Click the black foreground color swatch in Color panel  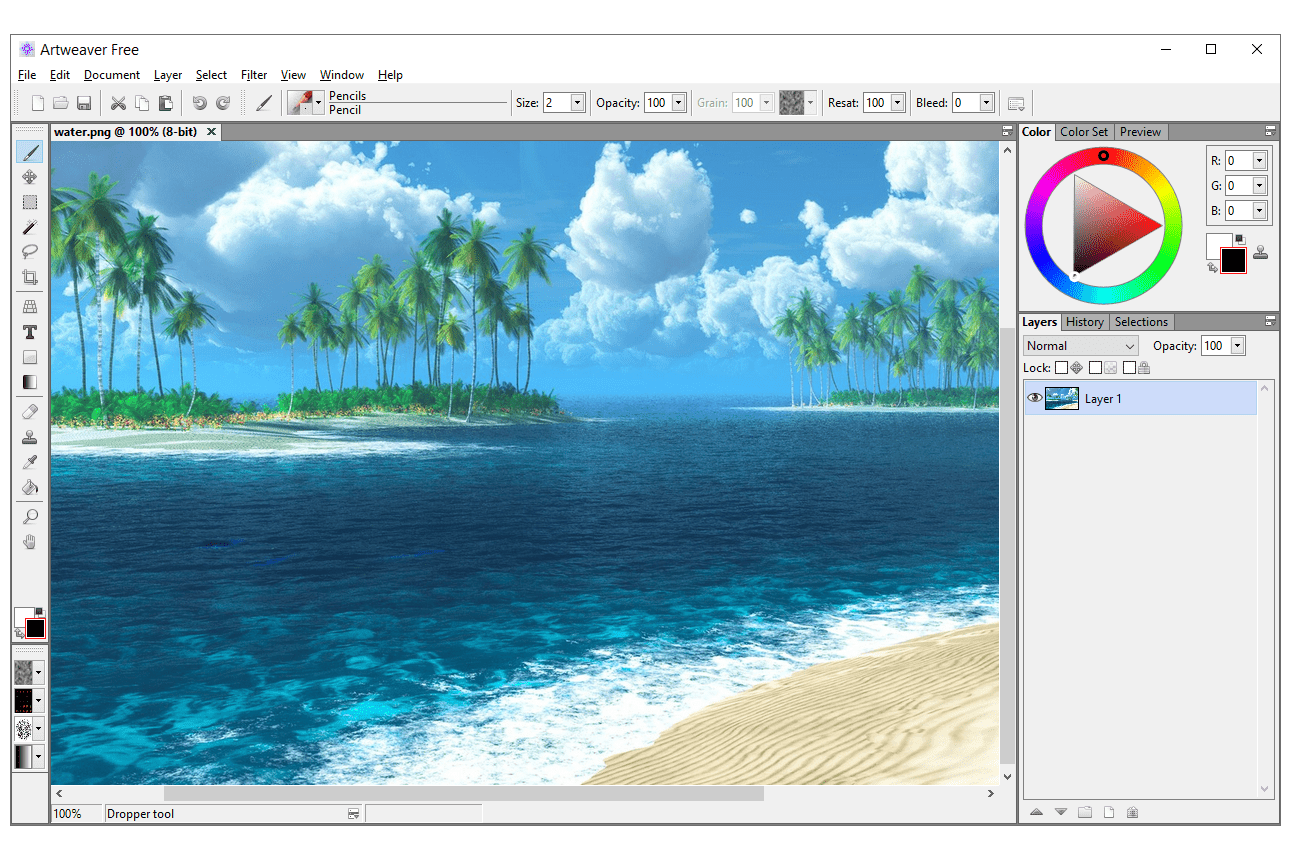pyautogui.click(x=1233, y=261)
